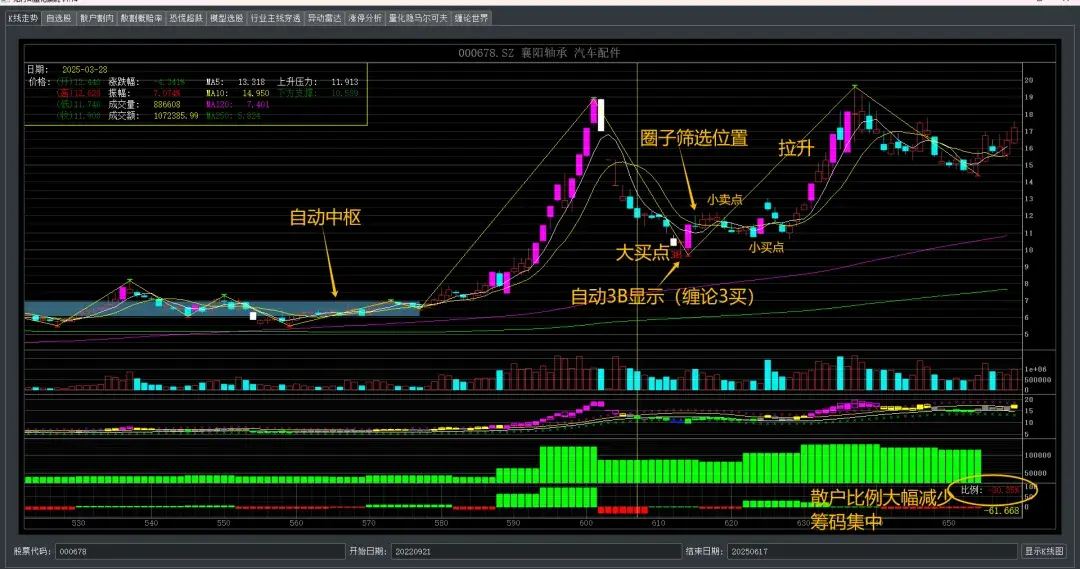Select the 异动雷达 tab
Image resolution: width=1080 pixels, height=569 pixels.
pyautogui.click(x=324, y=18)
